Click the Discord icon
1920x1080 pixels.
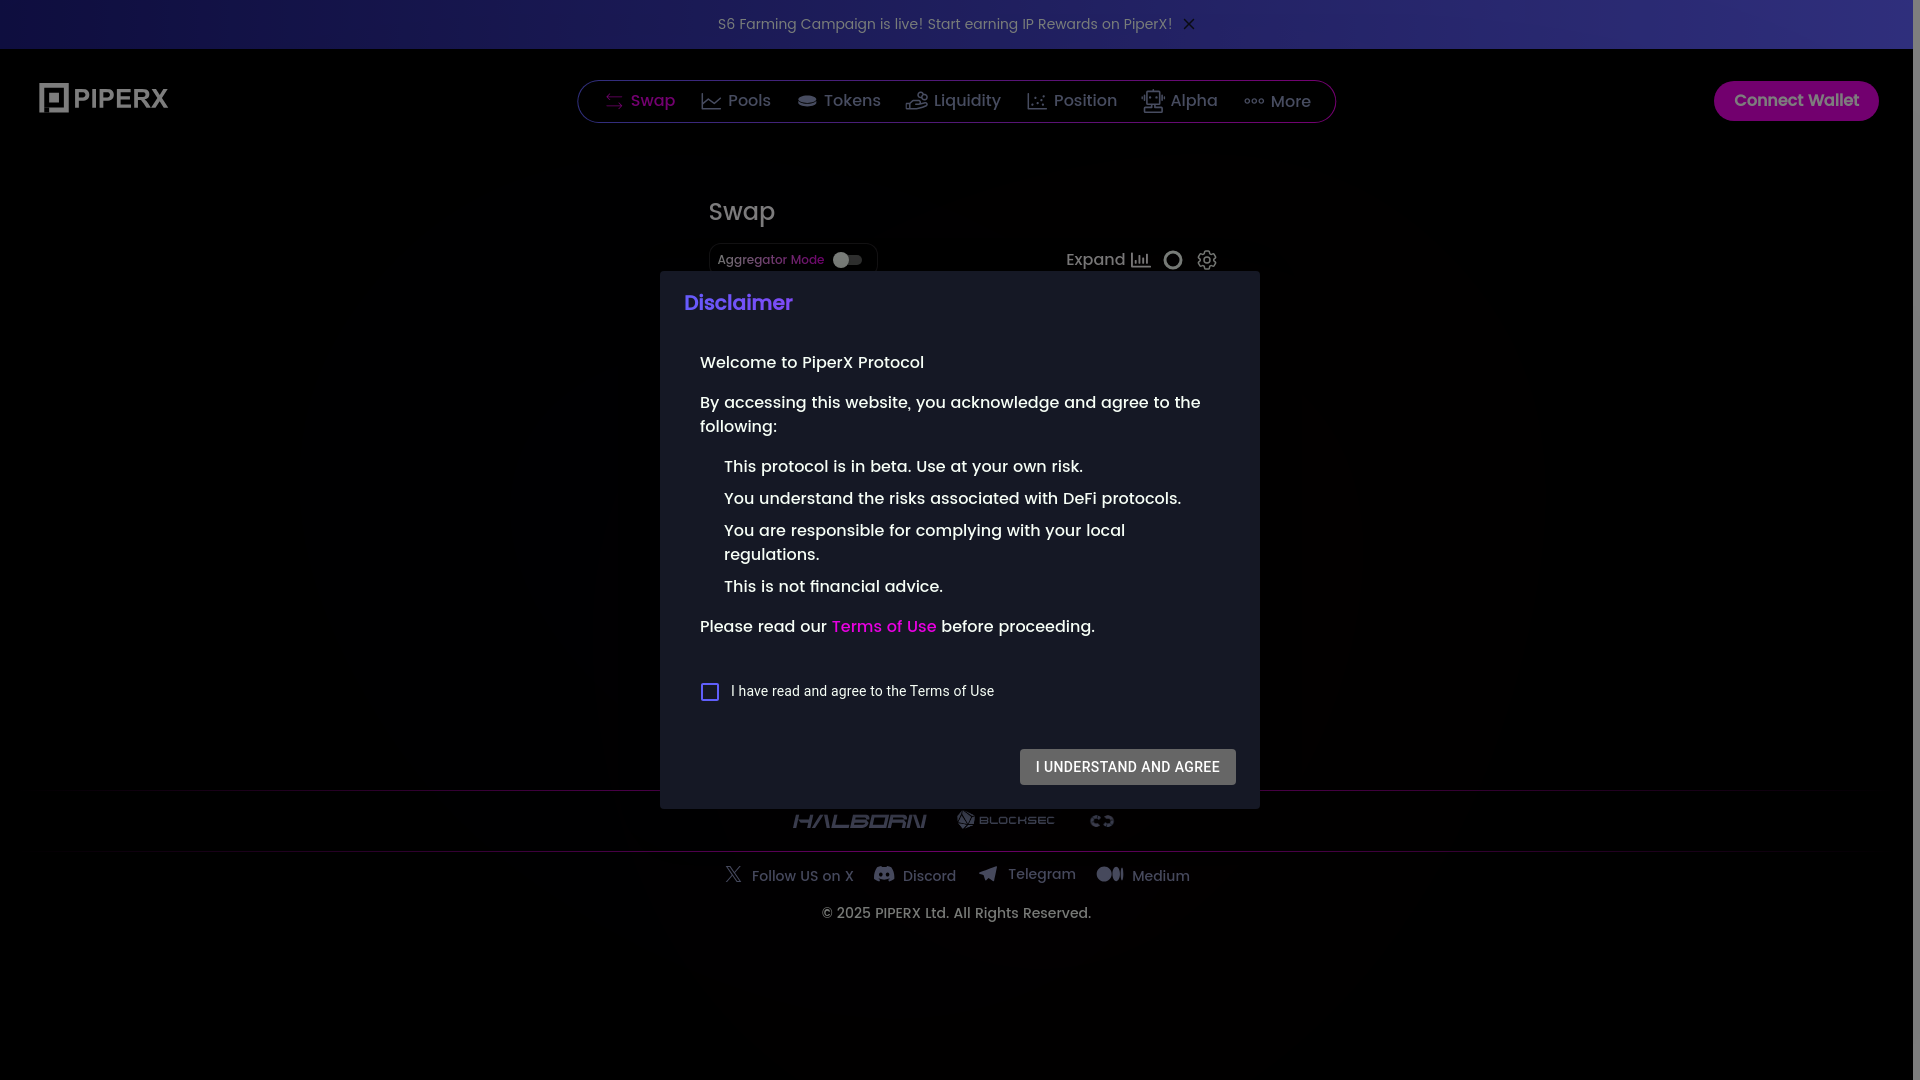point(884,874)
